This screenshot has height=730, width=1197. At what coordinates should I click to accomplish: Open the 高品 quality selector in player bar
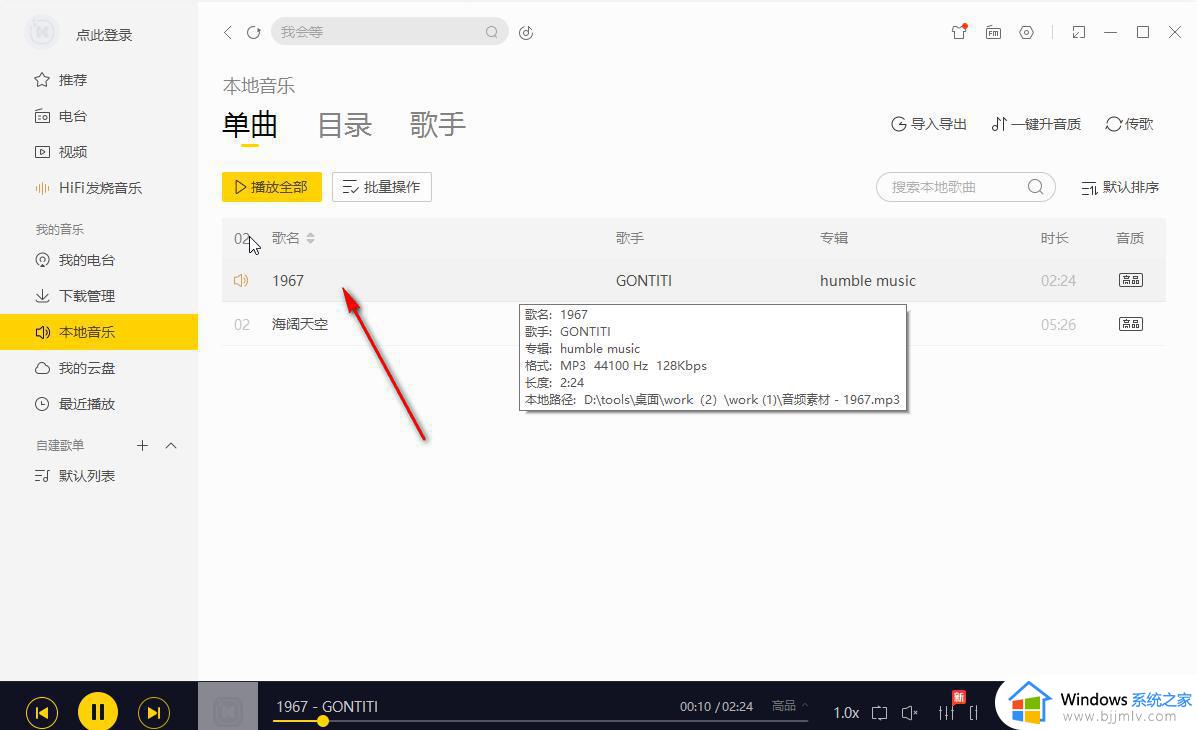[x=789, y=706]
